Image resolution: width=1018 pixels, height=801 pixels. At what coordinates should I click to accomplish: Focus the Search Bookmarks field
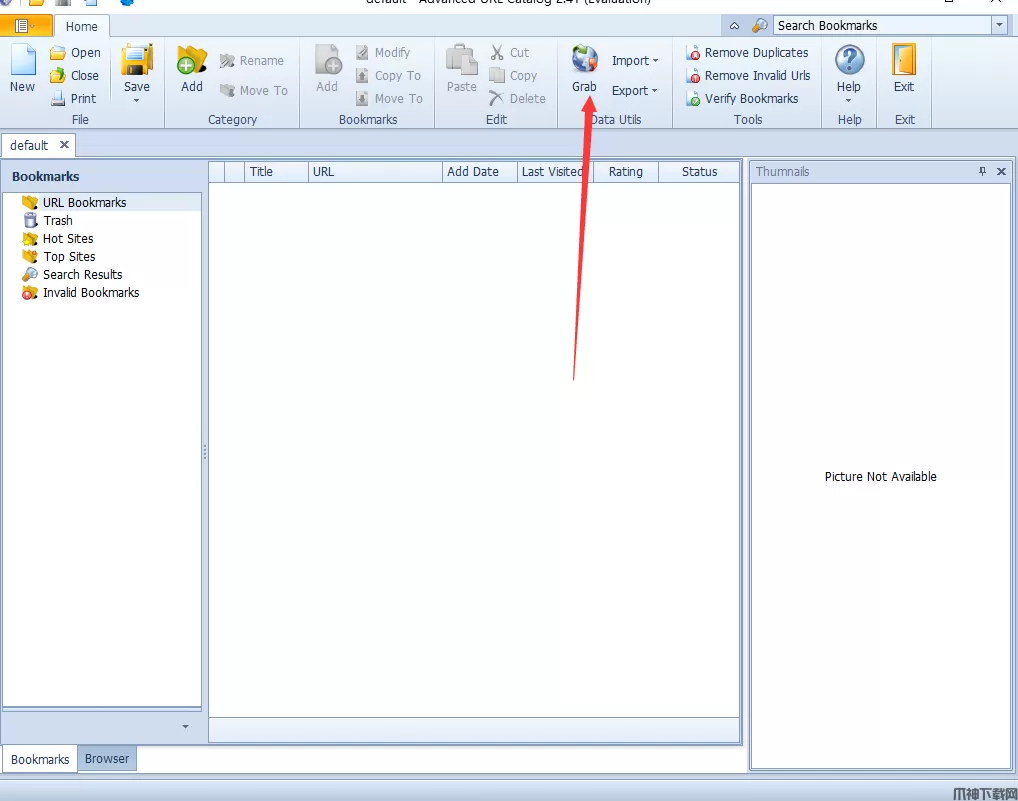click(882, 25)
